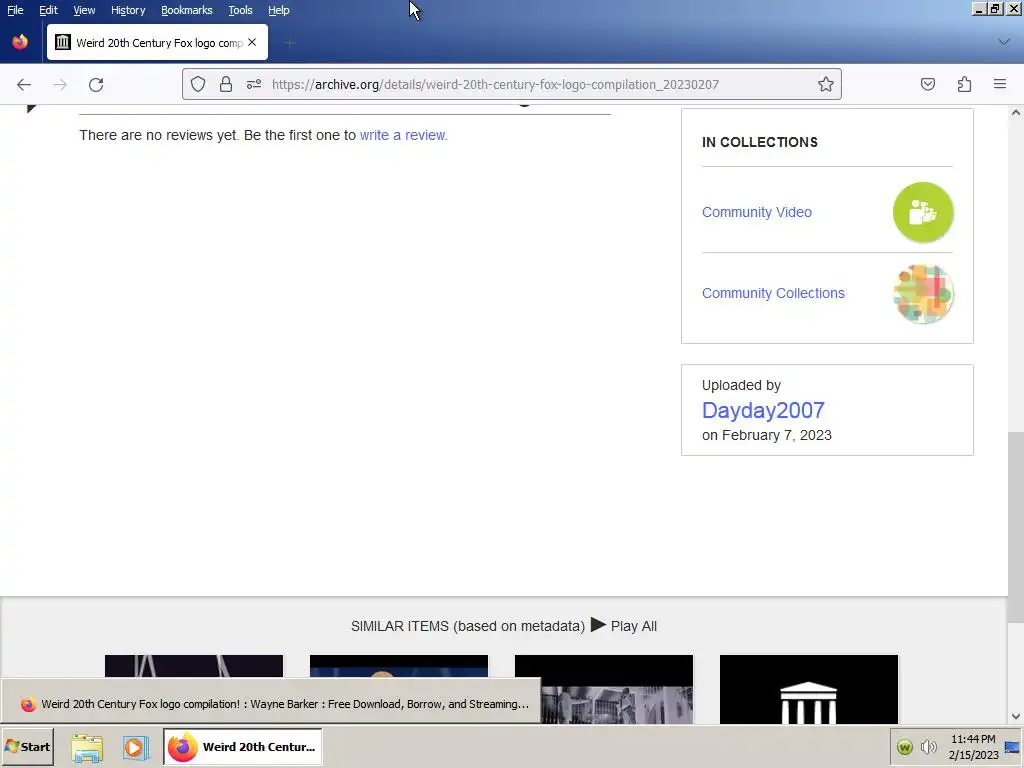Open the Extensions puzzle icon
Viewport: 1024px width, 768px height.
(x=964, y=84)
